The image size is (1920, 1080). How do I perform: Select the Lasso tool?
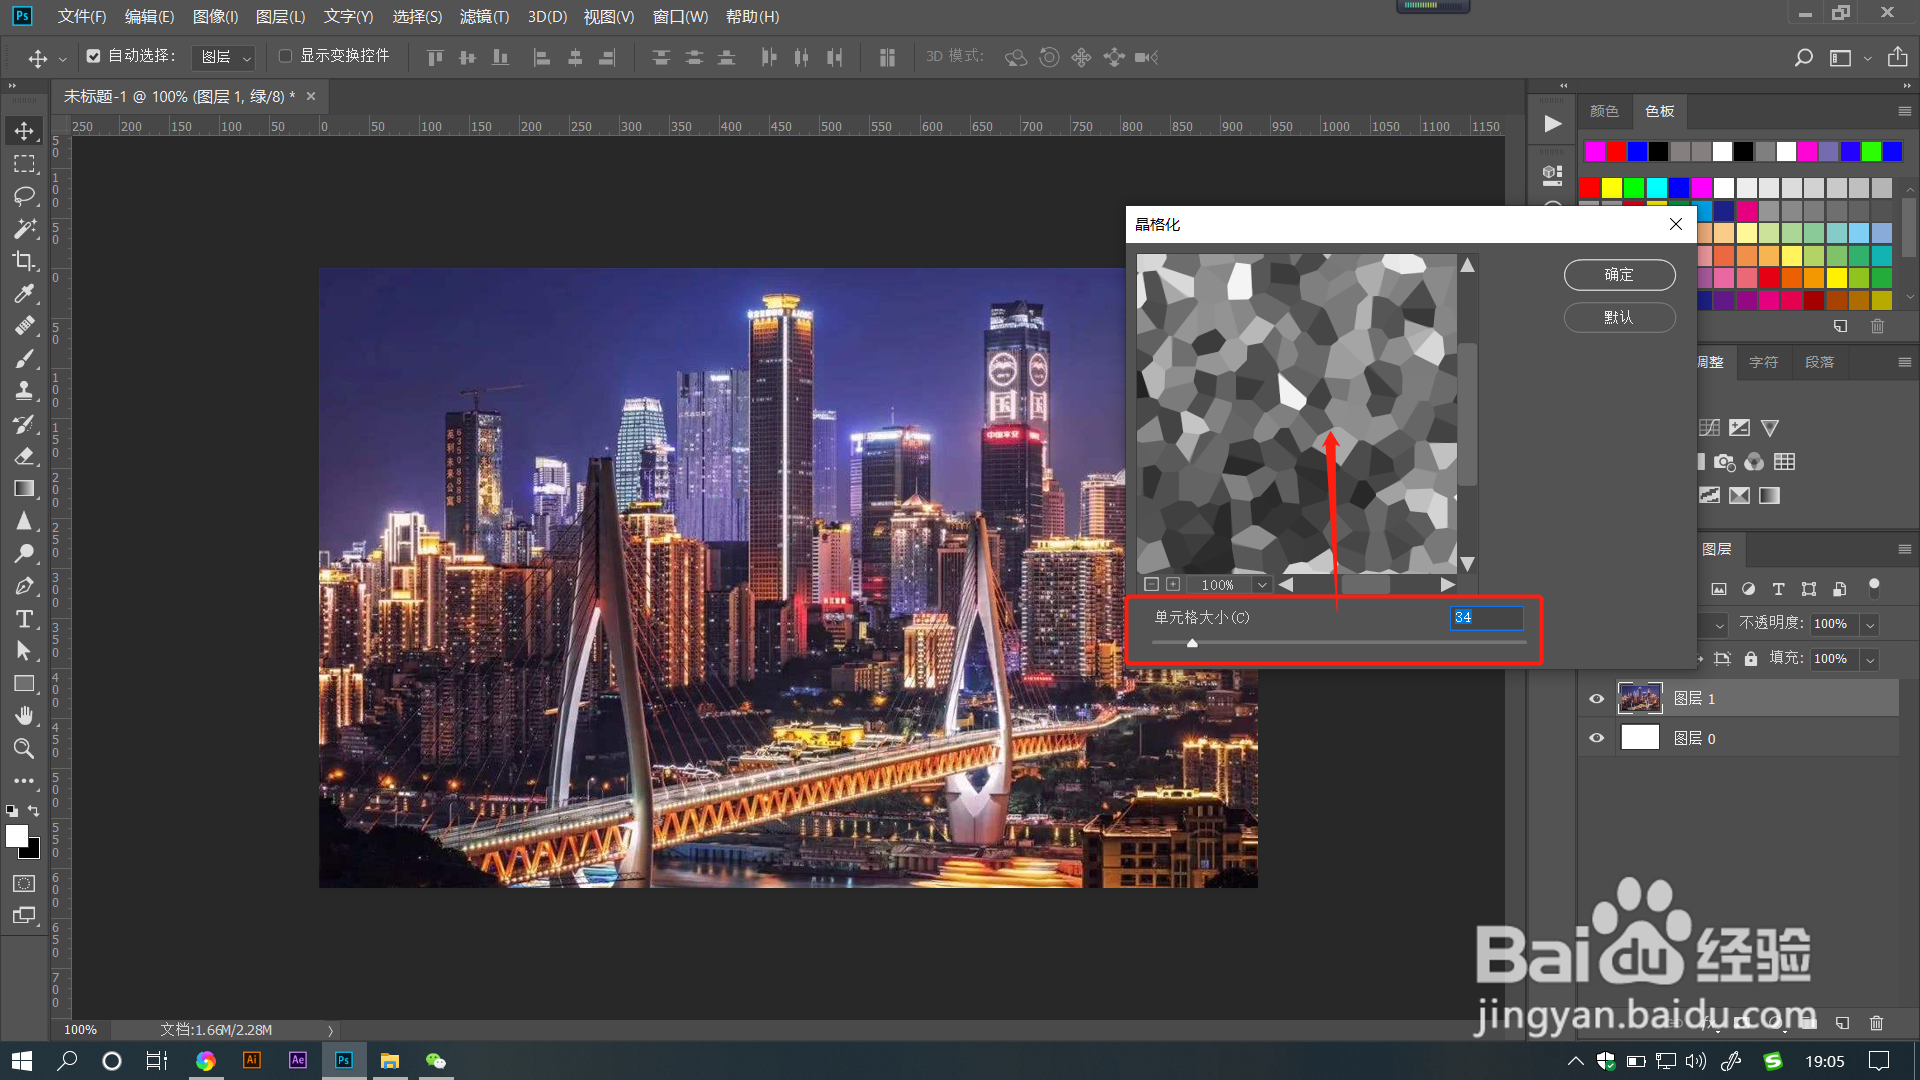point(24,196)
